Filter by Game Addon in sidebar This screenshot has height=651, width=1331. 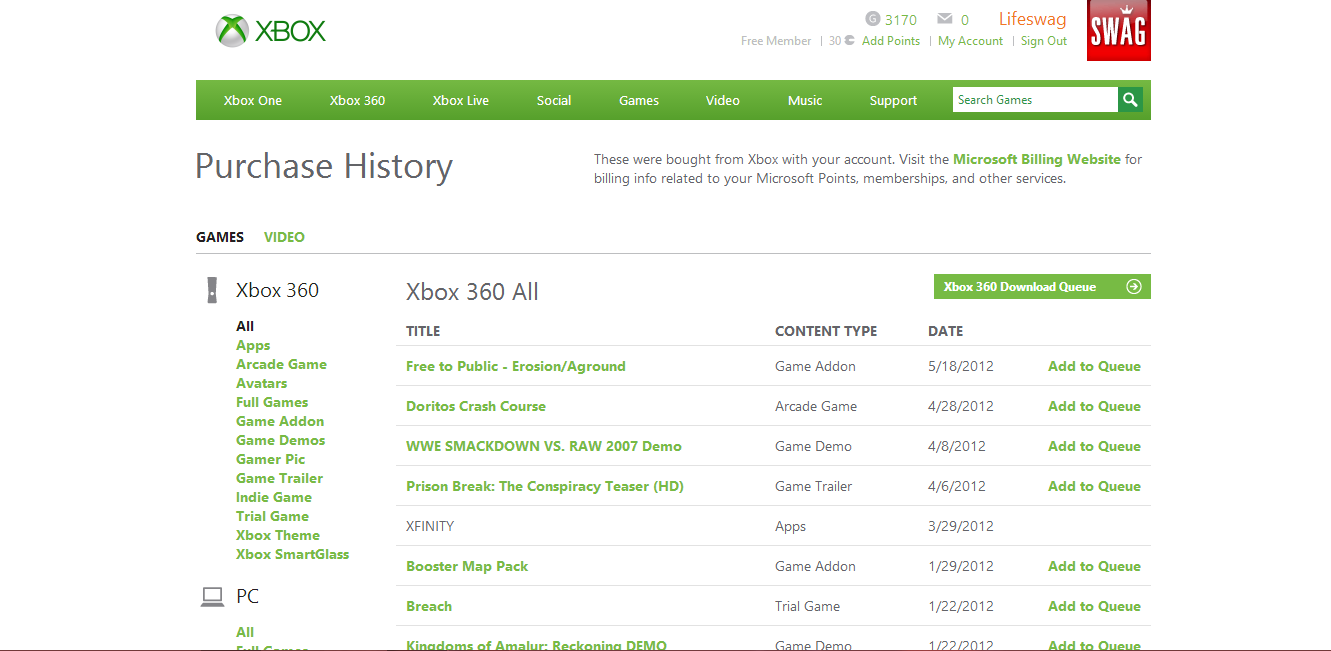(x=280, y=421)
